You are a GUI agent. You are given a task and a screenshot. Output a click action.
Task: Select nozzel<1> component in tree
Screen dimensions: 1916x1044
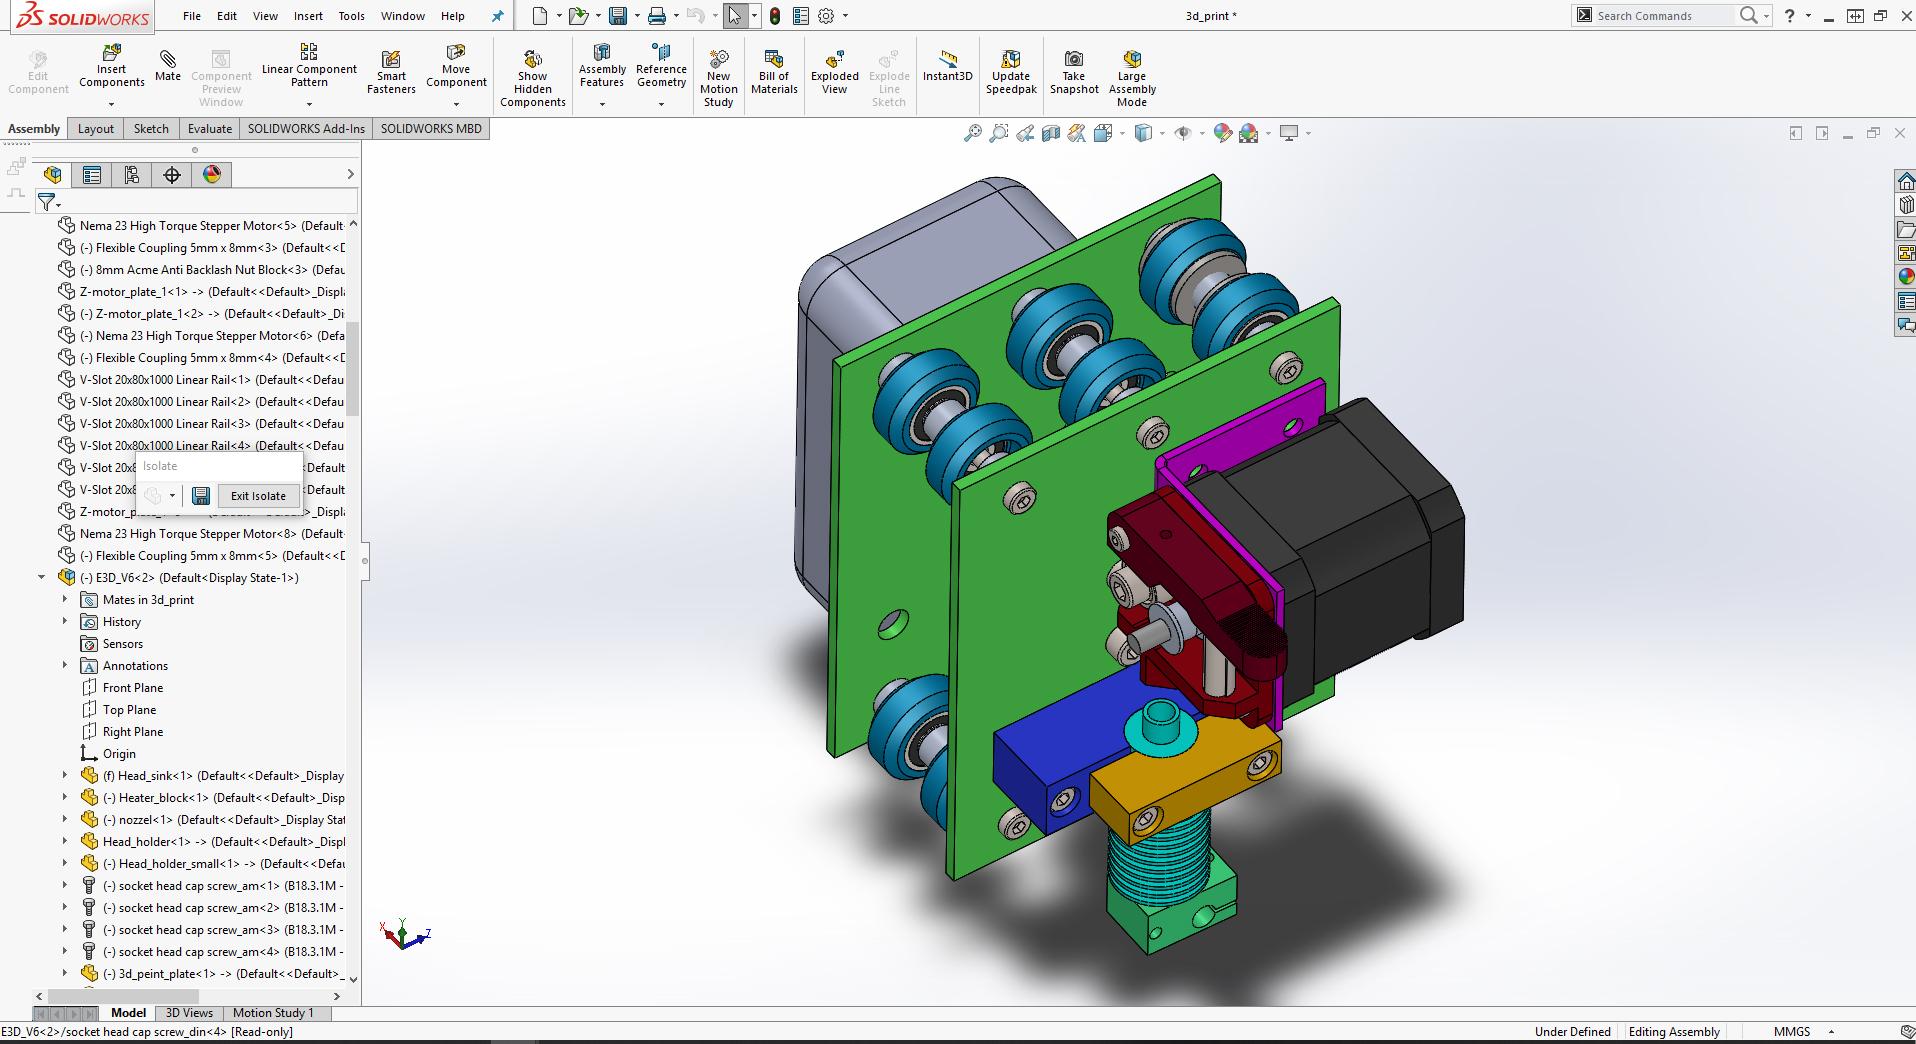pyautogui.click(x=214, y=819)
